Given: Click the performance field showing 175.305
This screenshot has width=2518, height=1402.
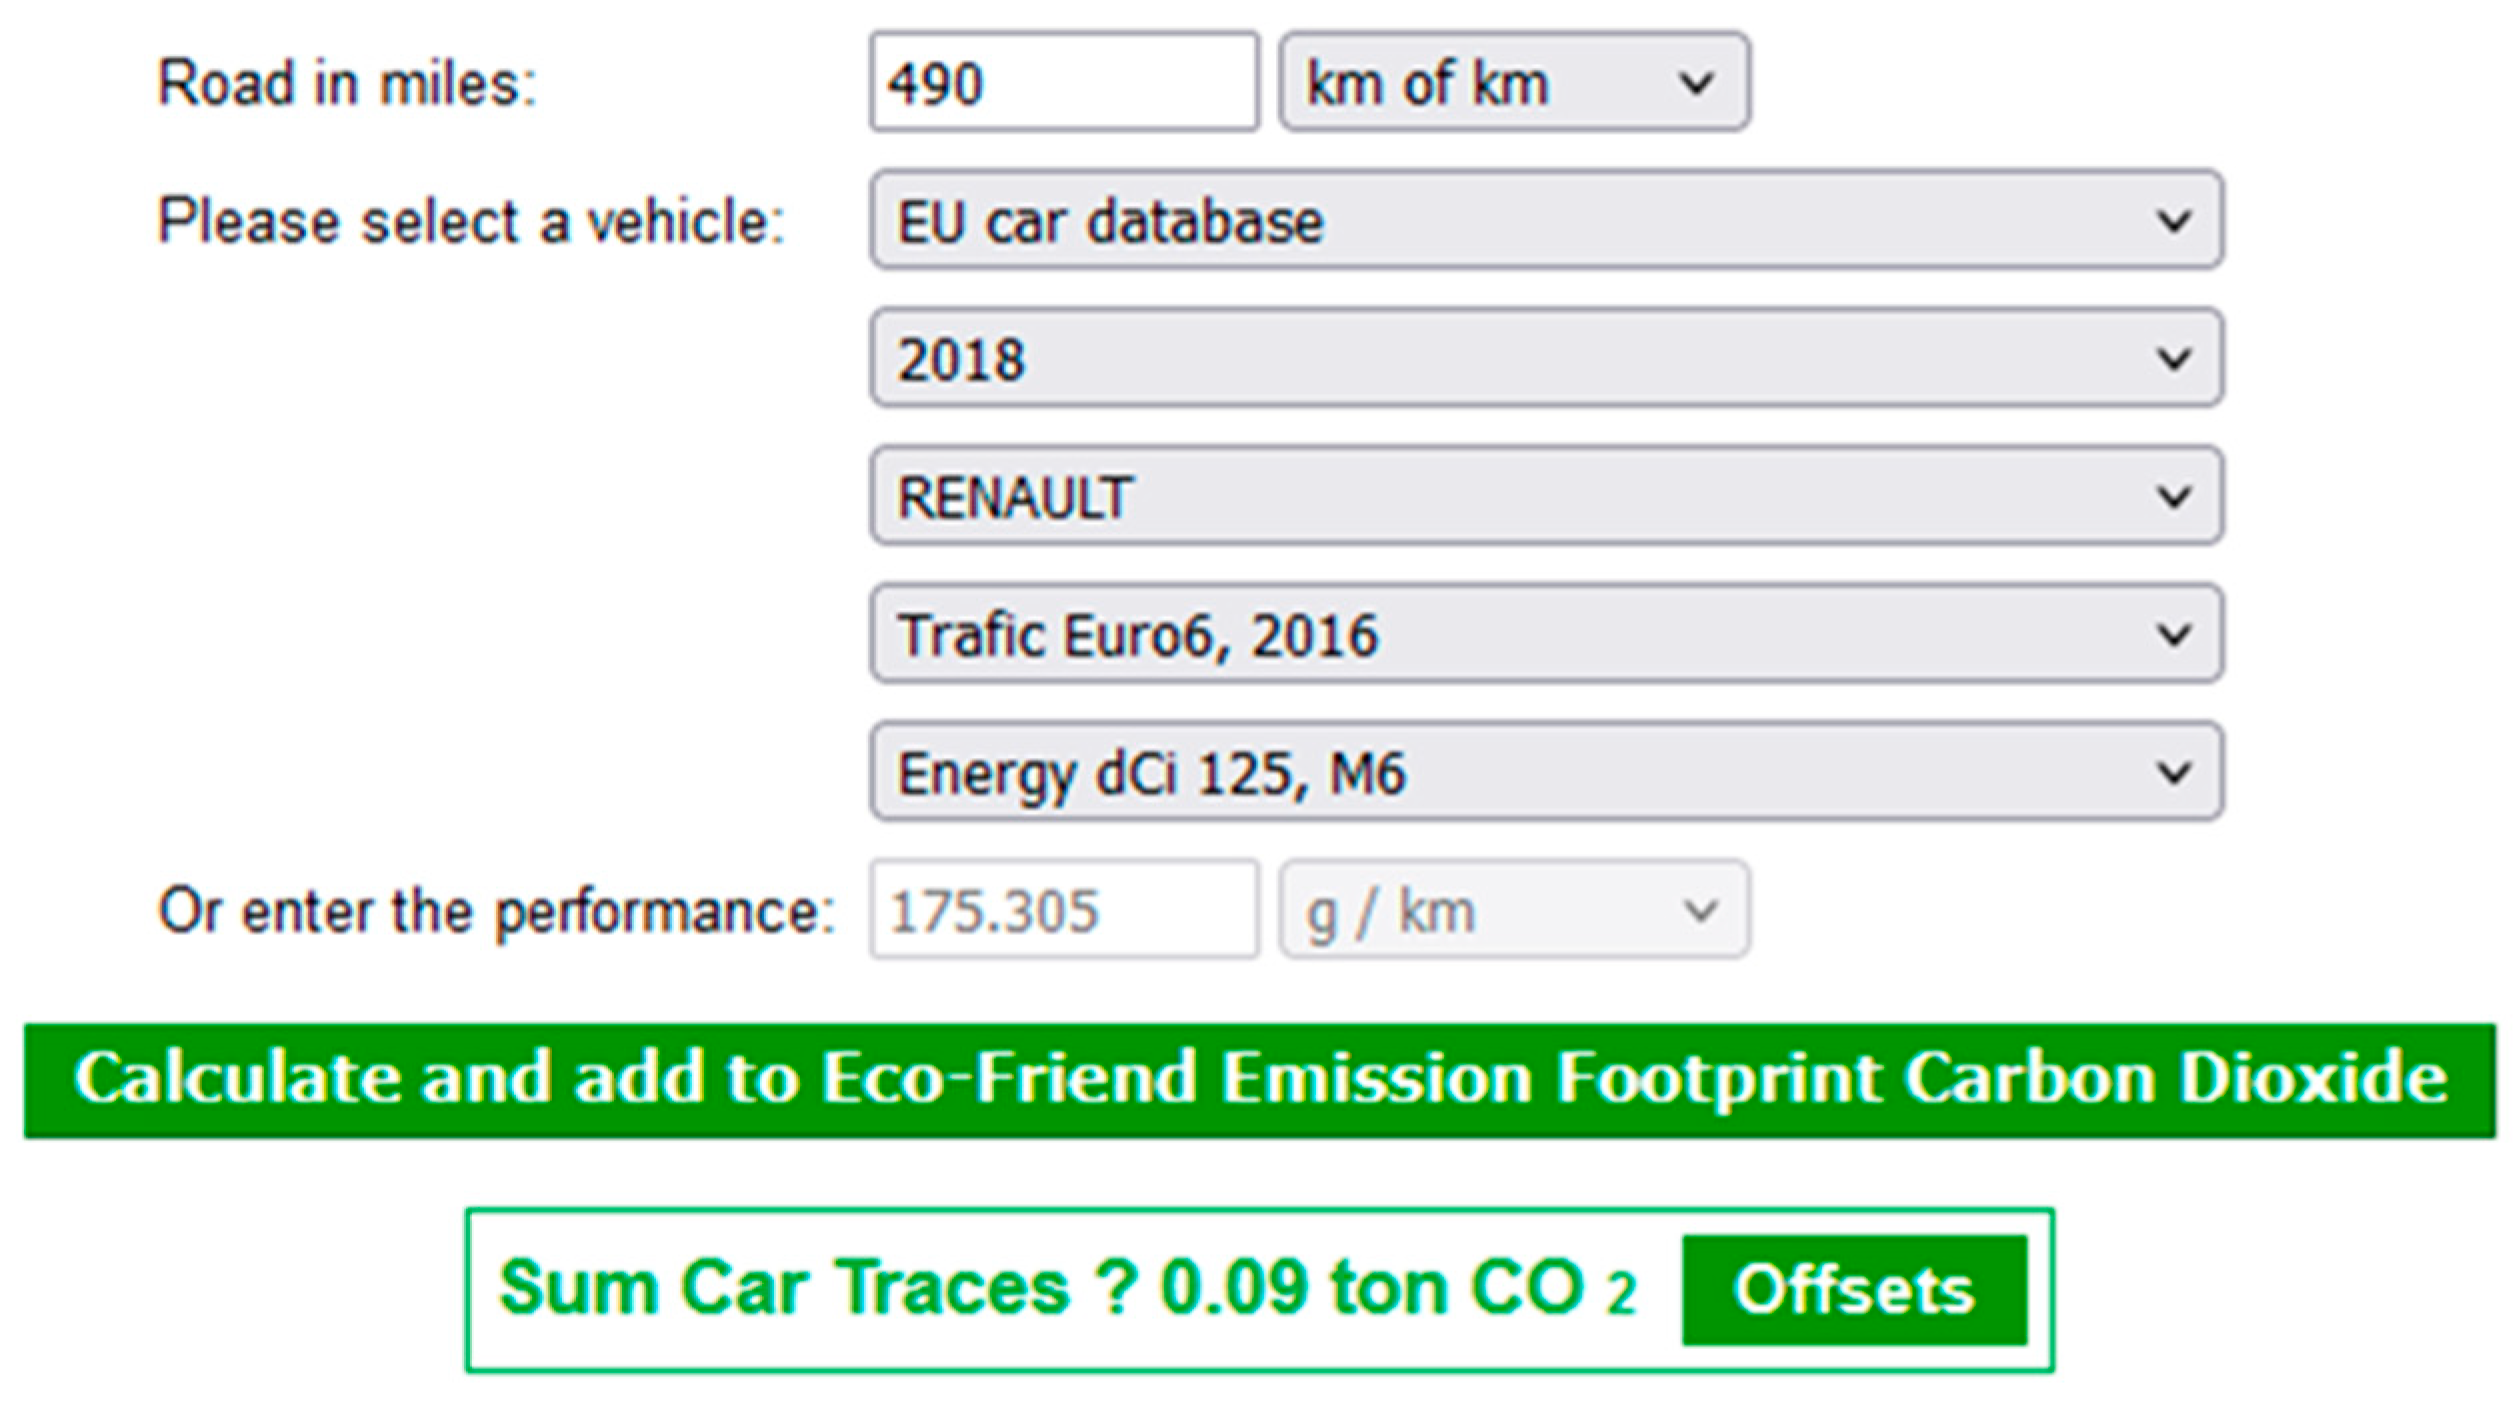Looking at the screenshot, I should coord(1063,911).
